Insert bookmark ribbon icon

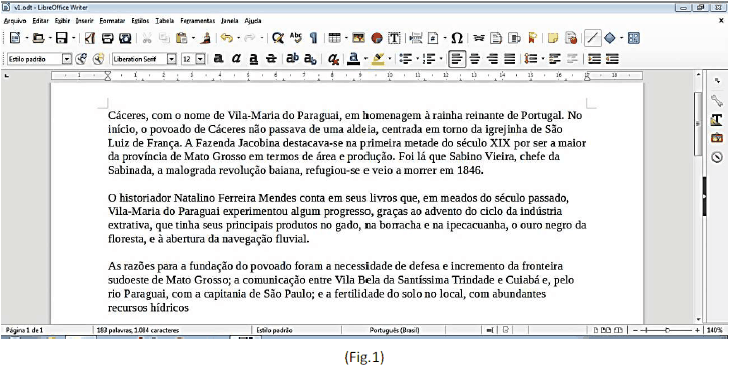533,38
